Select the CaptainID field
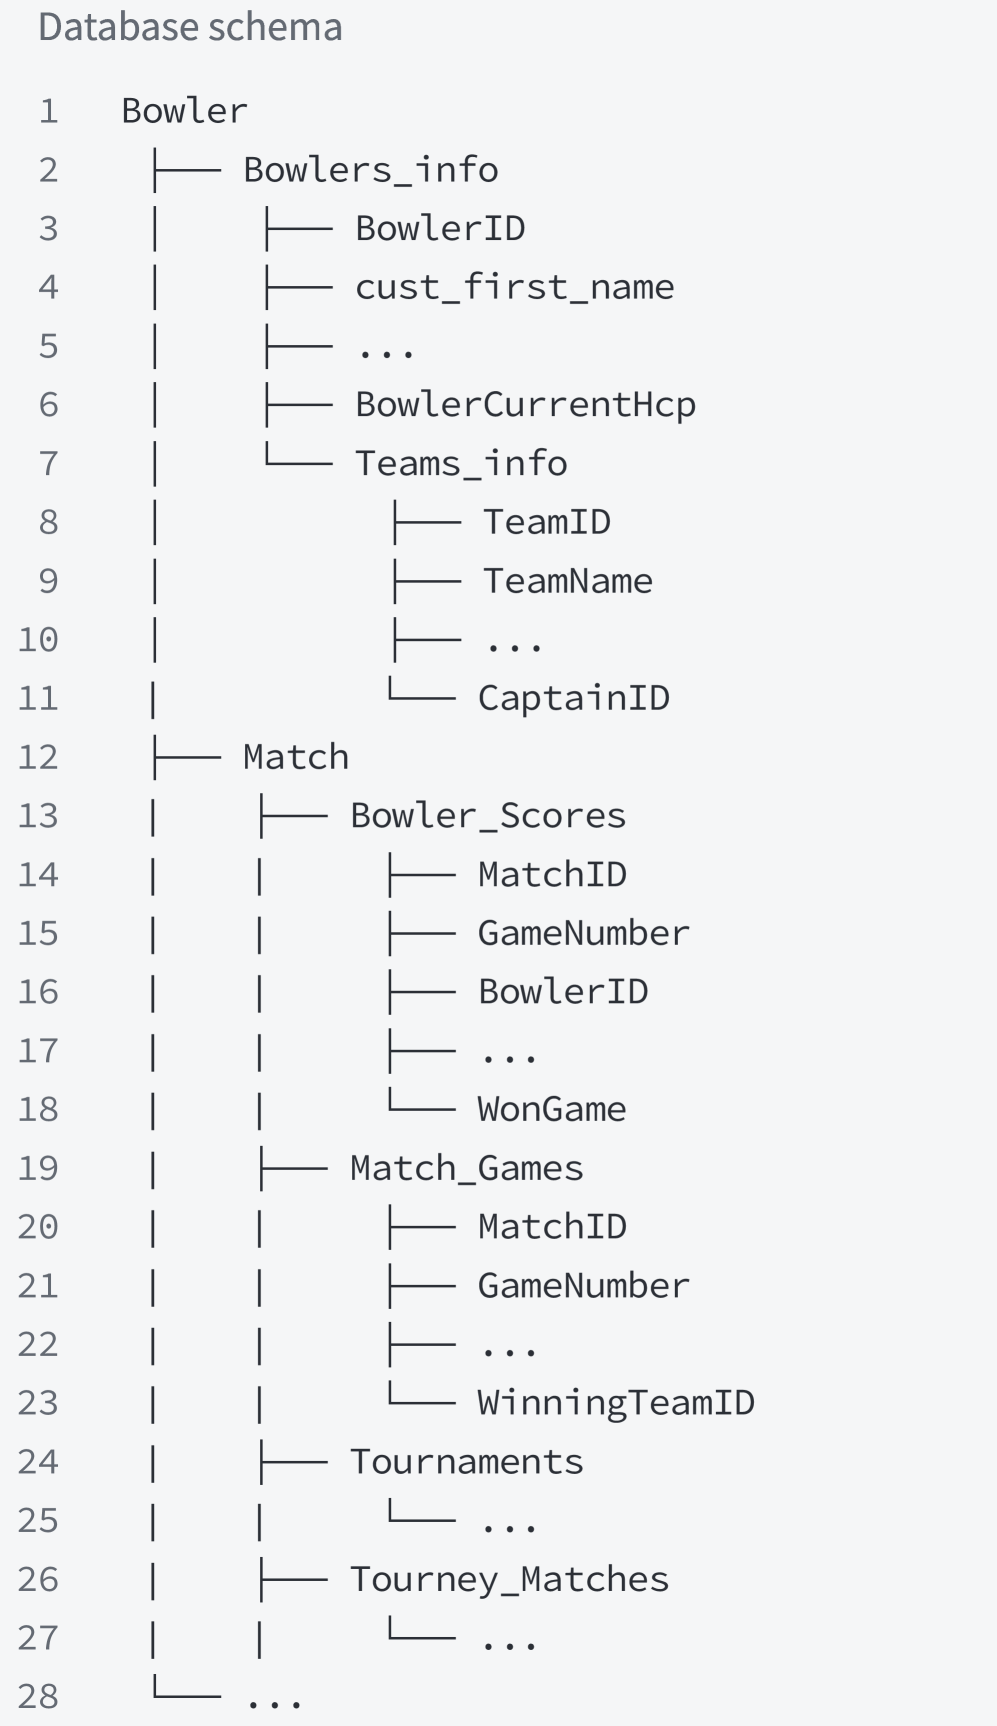The image size is (997, 1726). 573,699
